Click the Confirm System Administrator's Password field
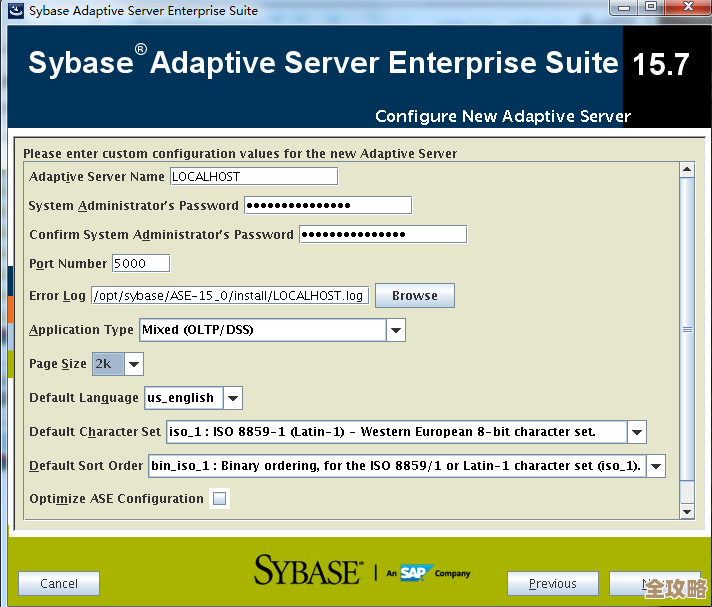712x607 pixels. tap(382, 234)
